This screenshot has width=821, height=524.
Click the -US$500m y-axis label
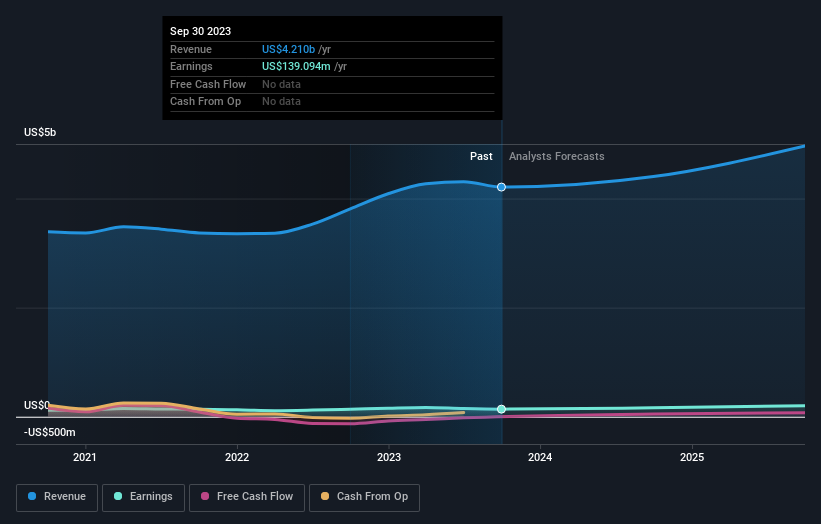coord(50,432)
